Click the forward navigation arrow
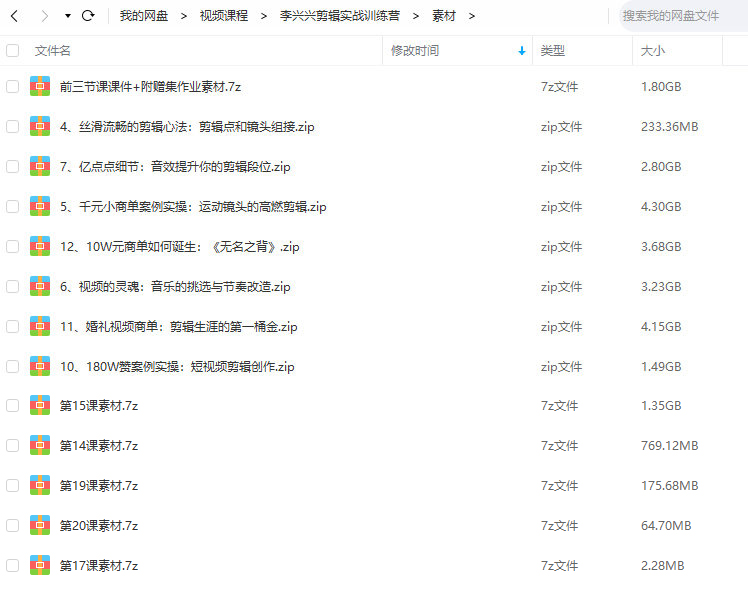Screen dimensions: 748x598 (43, 16)
